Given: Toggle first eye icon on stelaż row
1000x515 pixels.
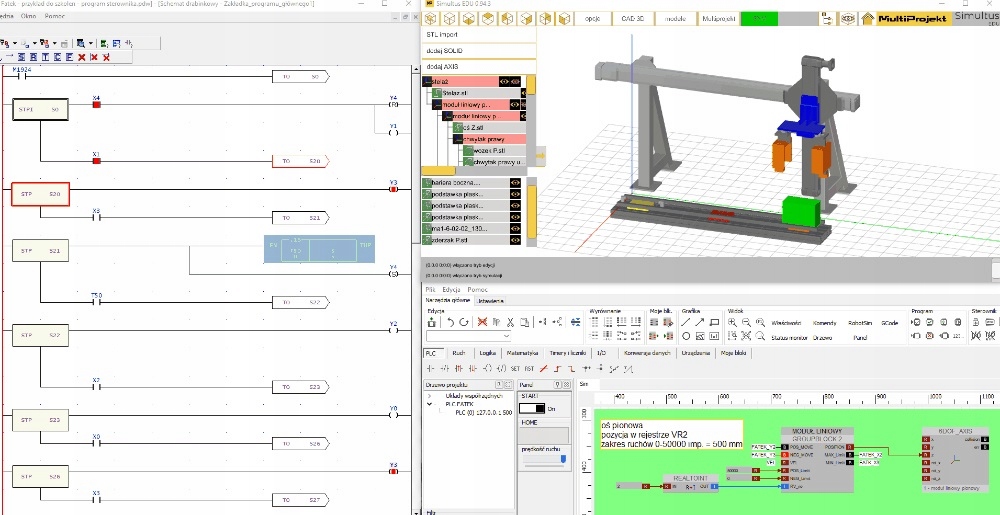Looking at the screenshot, I should pos(504,82).
